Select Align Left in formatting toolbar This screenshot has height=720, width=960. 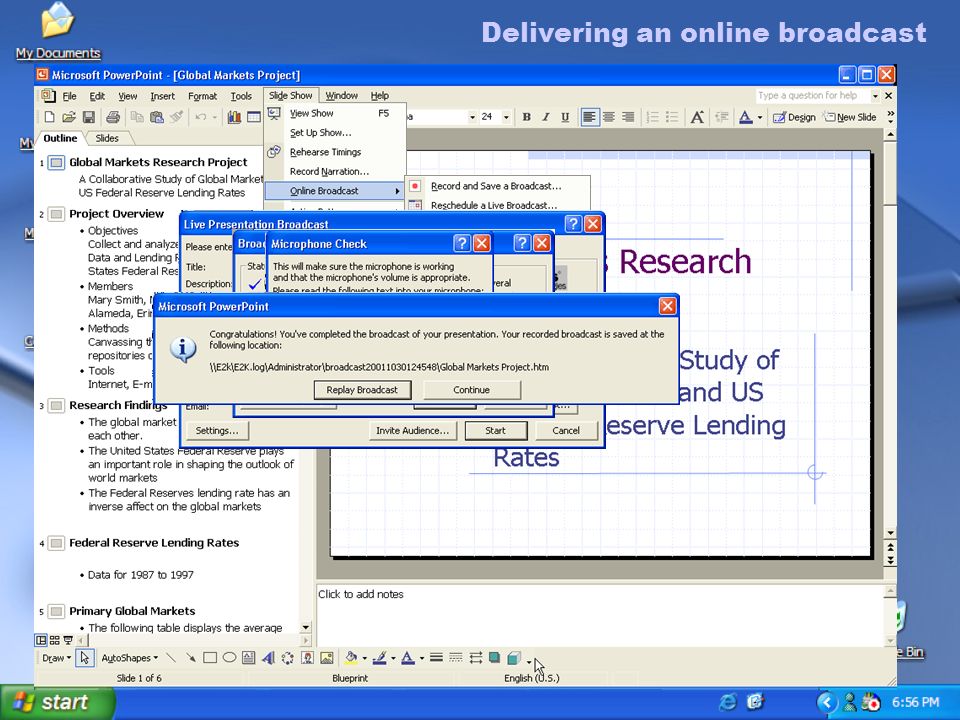pyautogui.click(x=589, y=117)
